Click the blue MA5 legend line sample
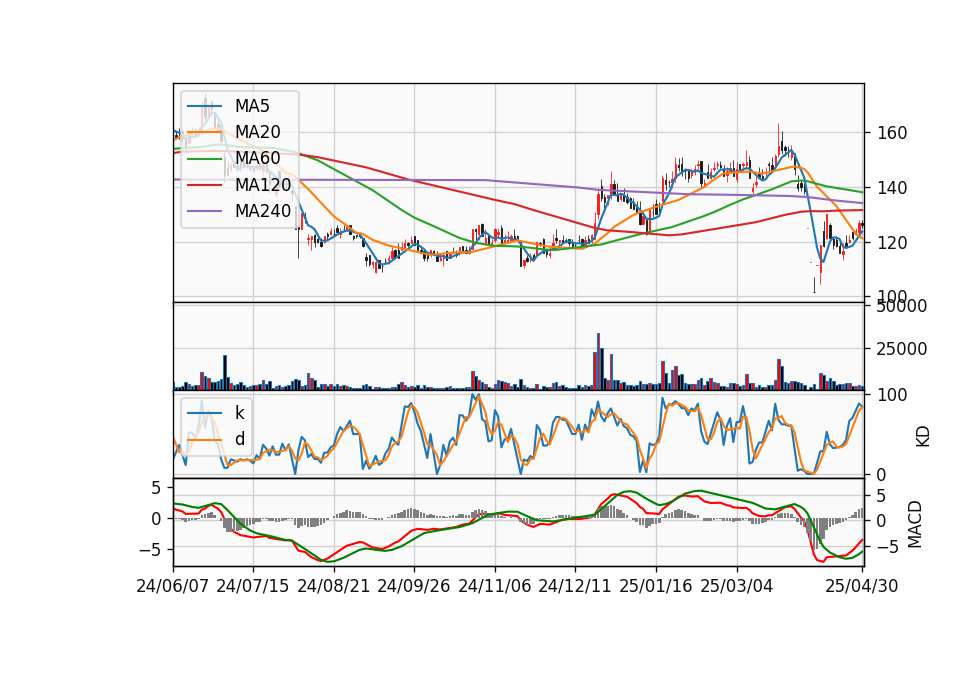 click(204, 106)
